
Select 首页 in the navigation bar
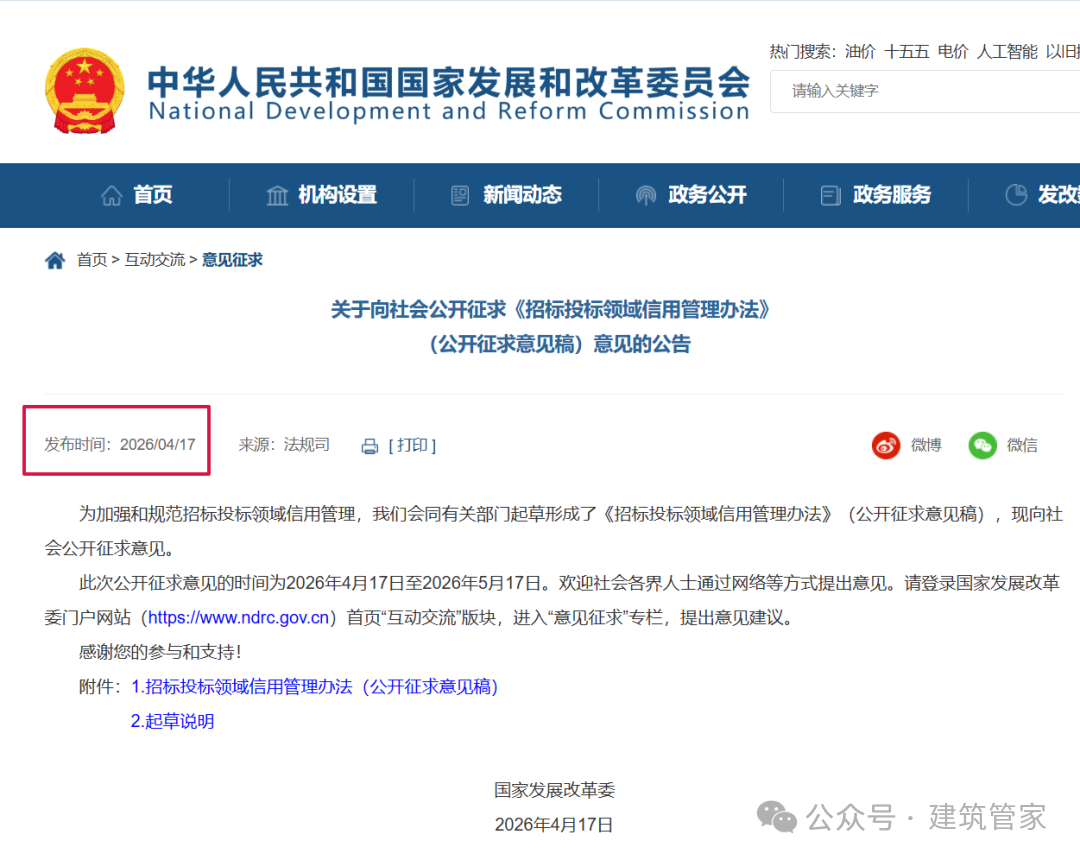(x=155, y=195)
